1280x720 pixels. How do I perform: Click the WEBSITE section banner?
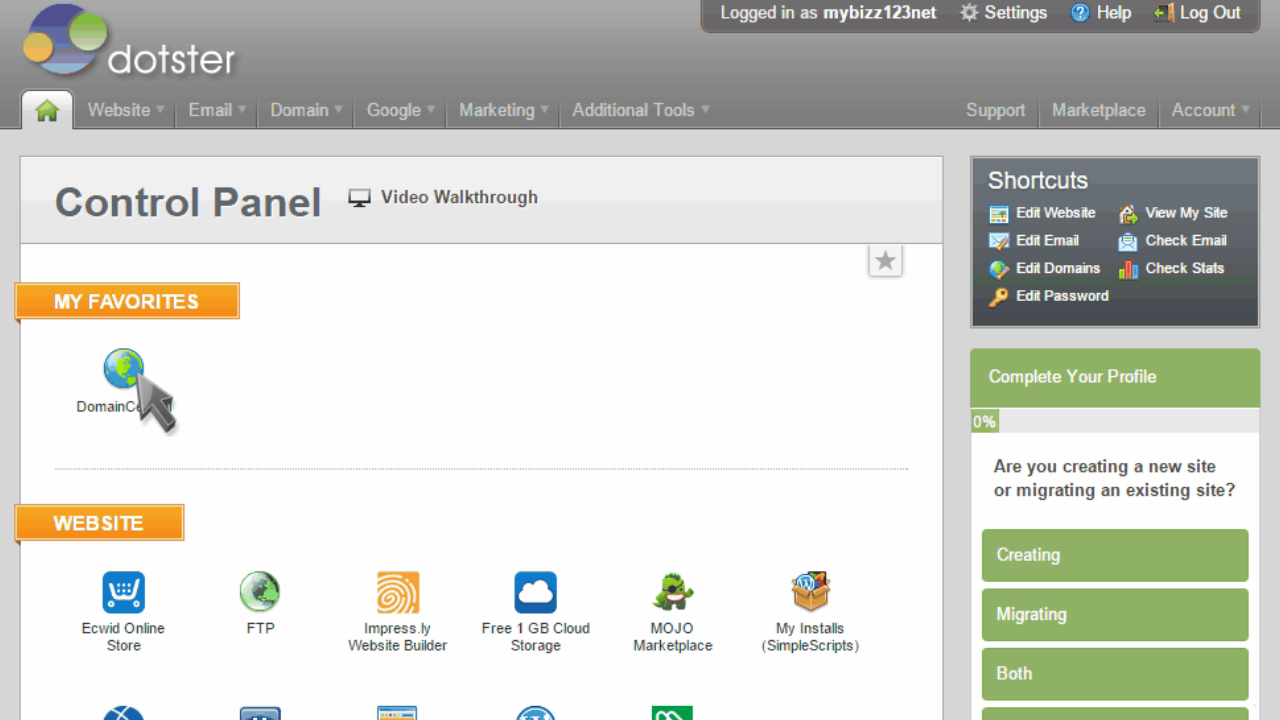pyautogui.click(x=99, y=523)
